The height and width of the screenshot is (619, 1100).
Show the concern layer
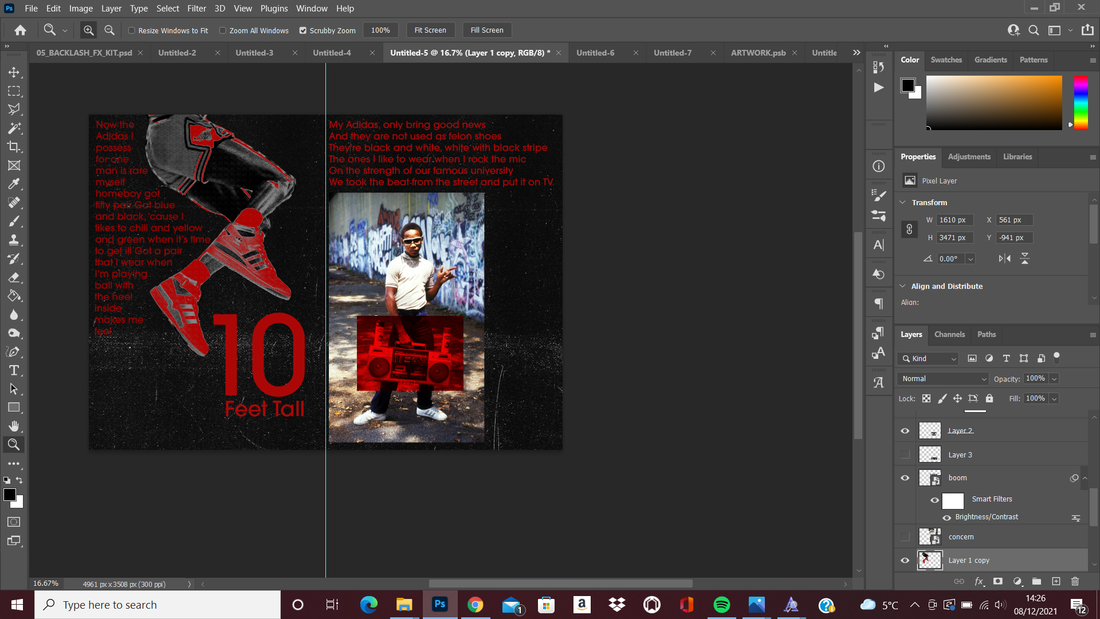click(905, 537)
